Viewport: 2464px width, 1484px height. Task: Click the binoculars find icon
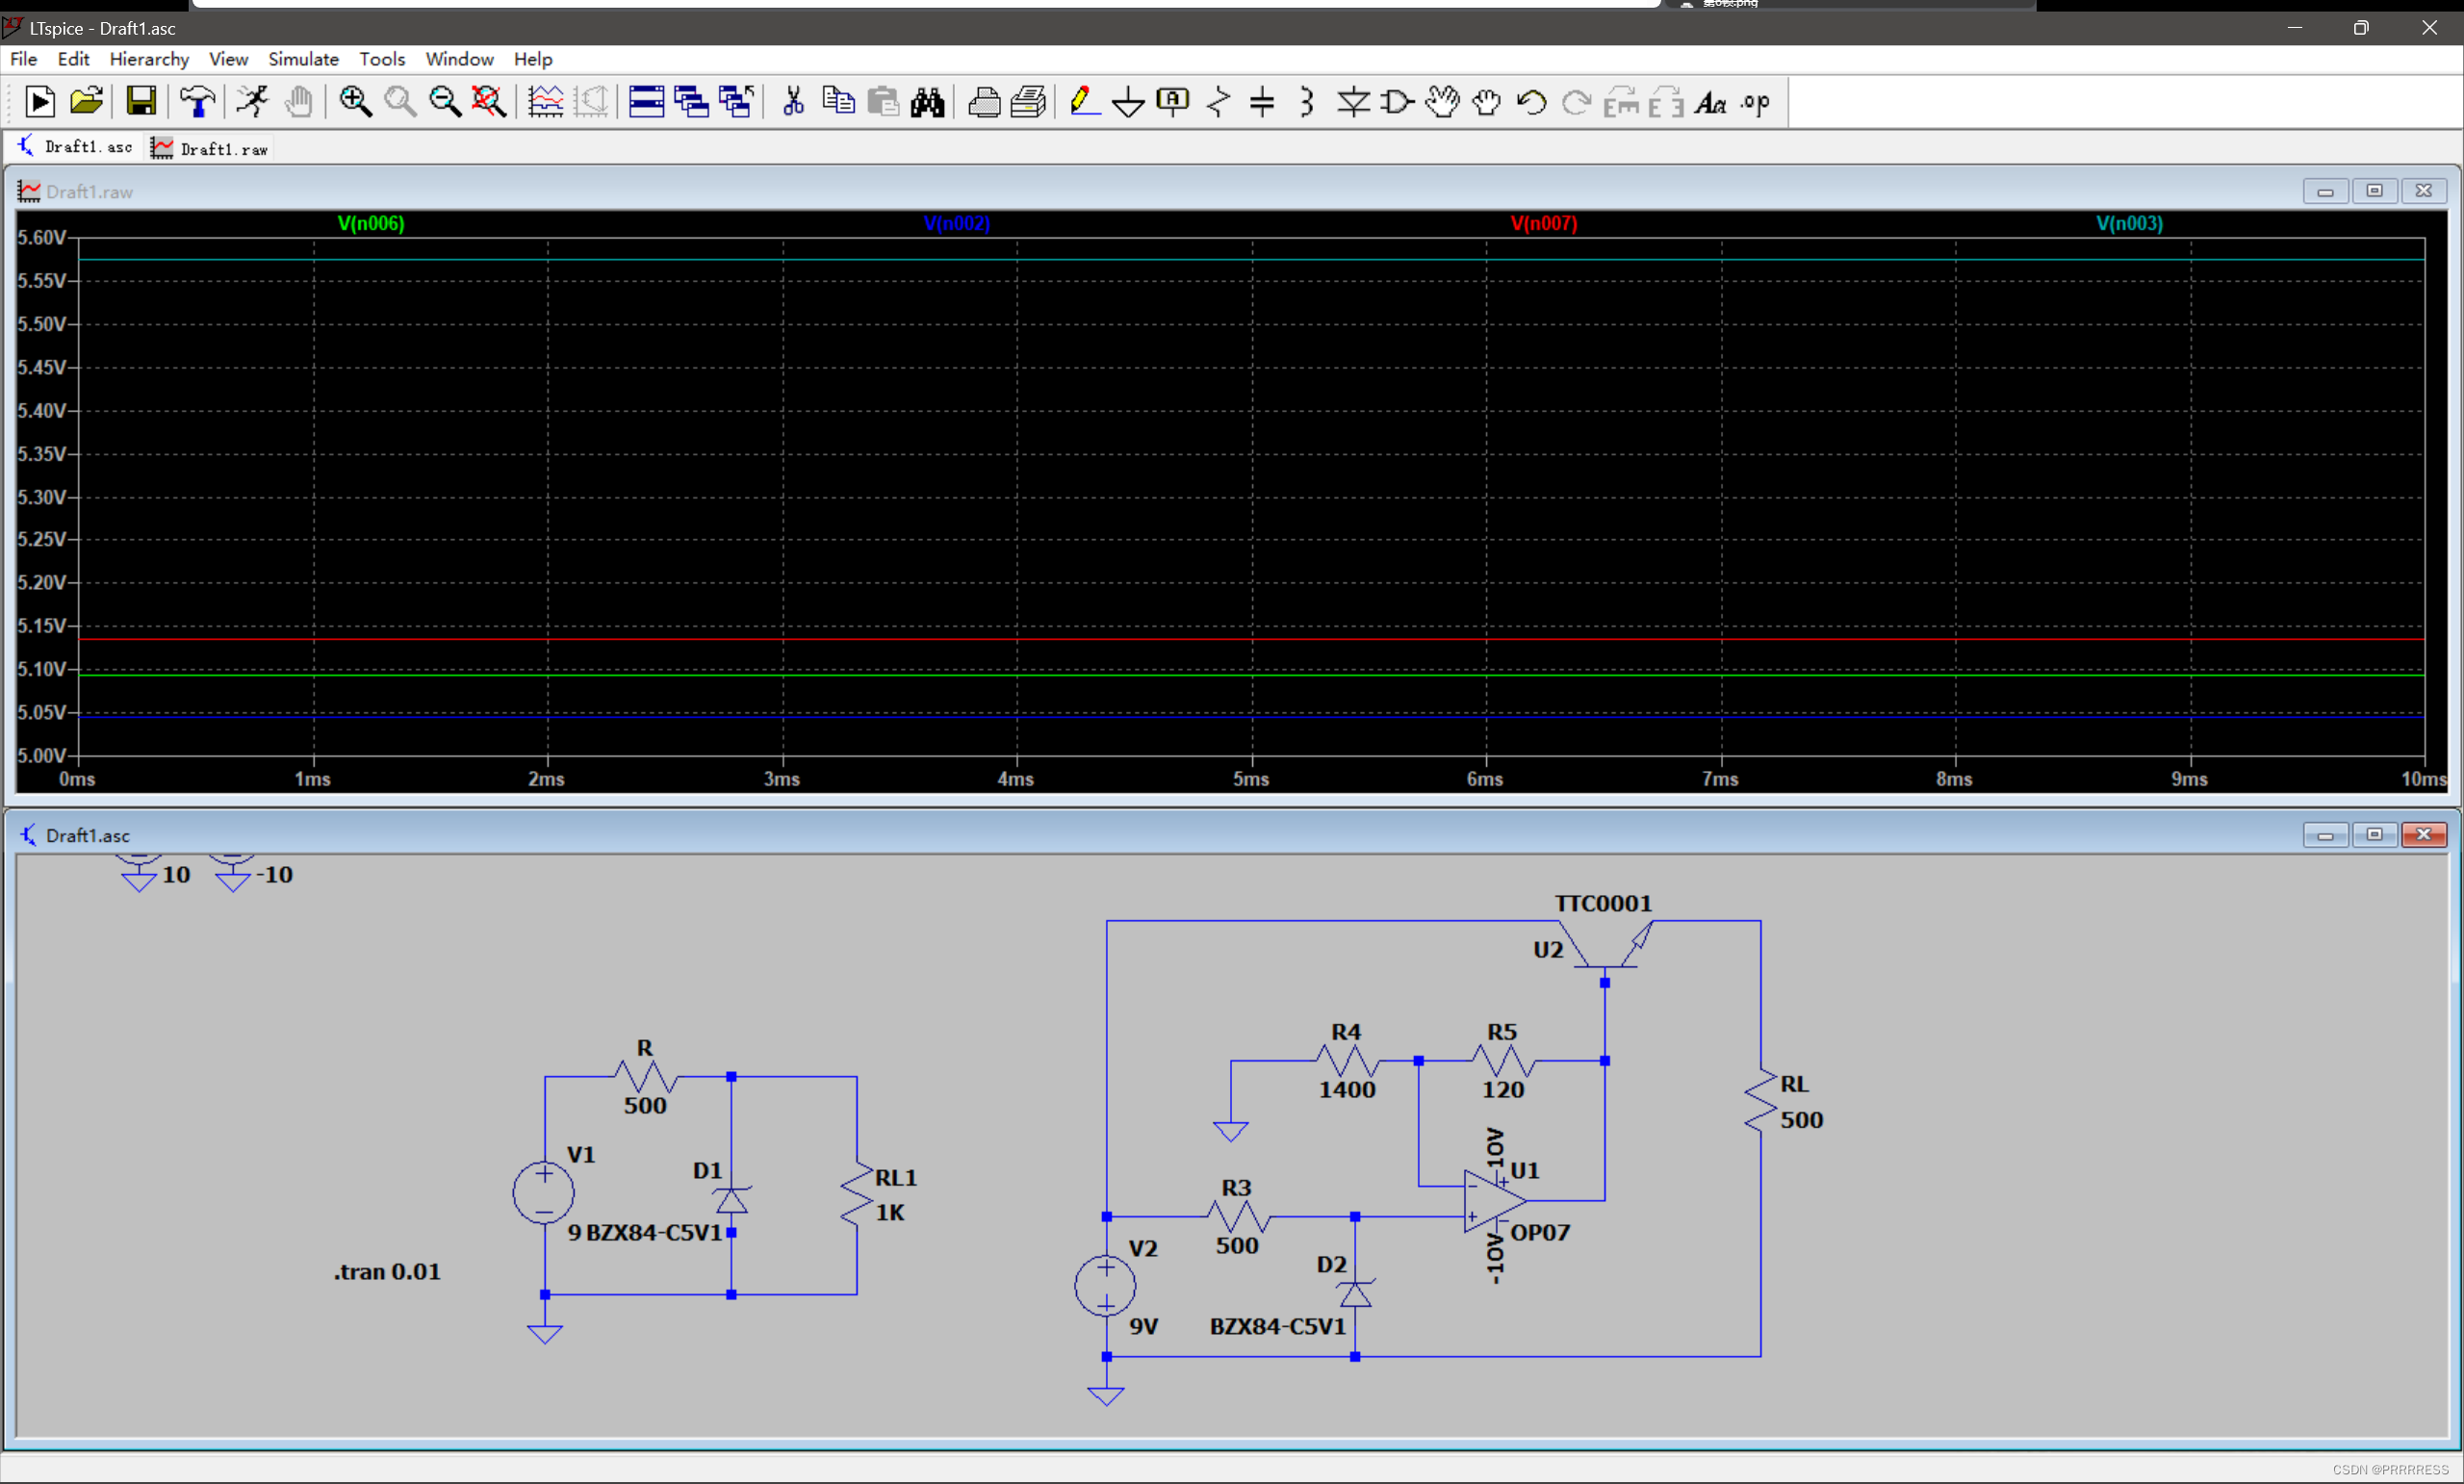[927, 101]
